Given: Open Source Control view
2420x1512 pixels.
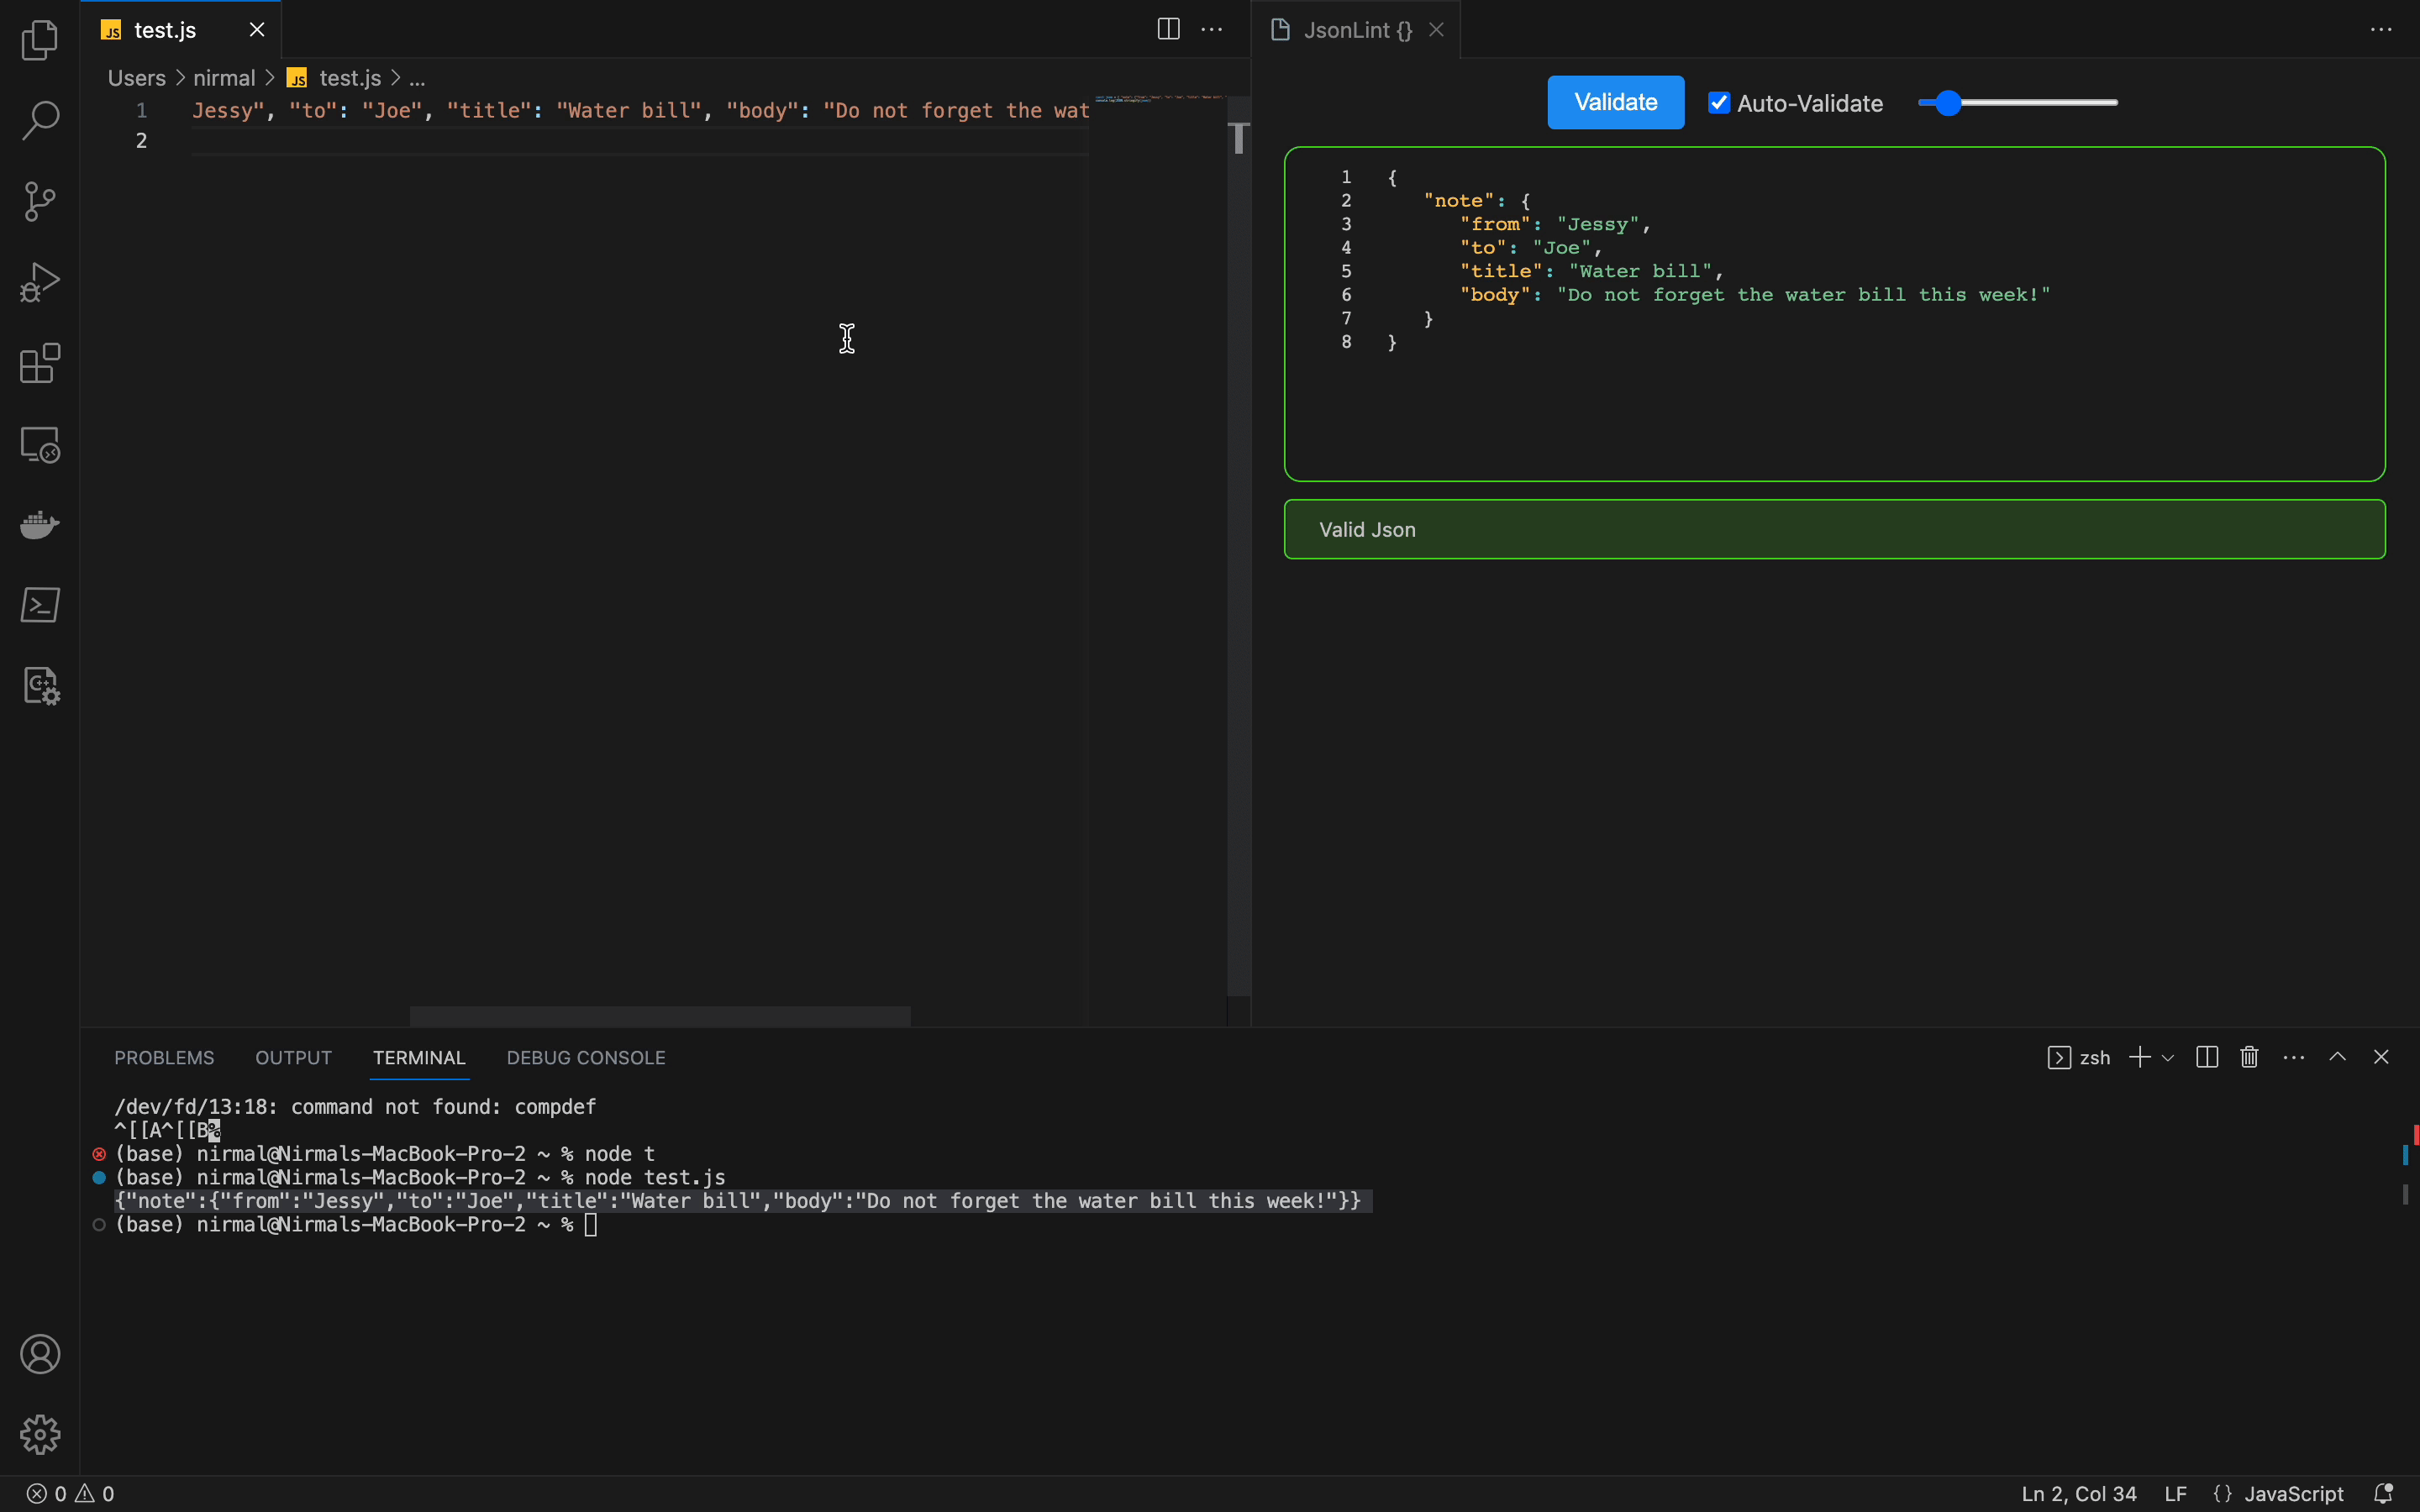Looking at the screenshot, I should point(40,202).
